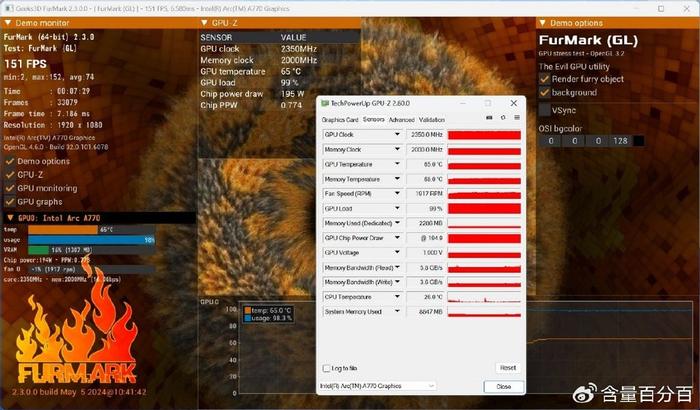Image resolution: width=700 pixels, height=410 pixels.
Task: Open the Memory Bandwidth (Write) dropdown
Action: (x=397, y=282)
